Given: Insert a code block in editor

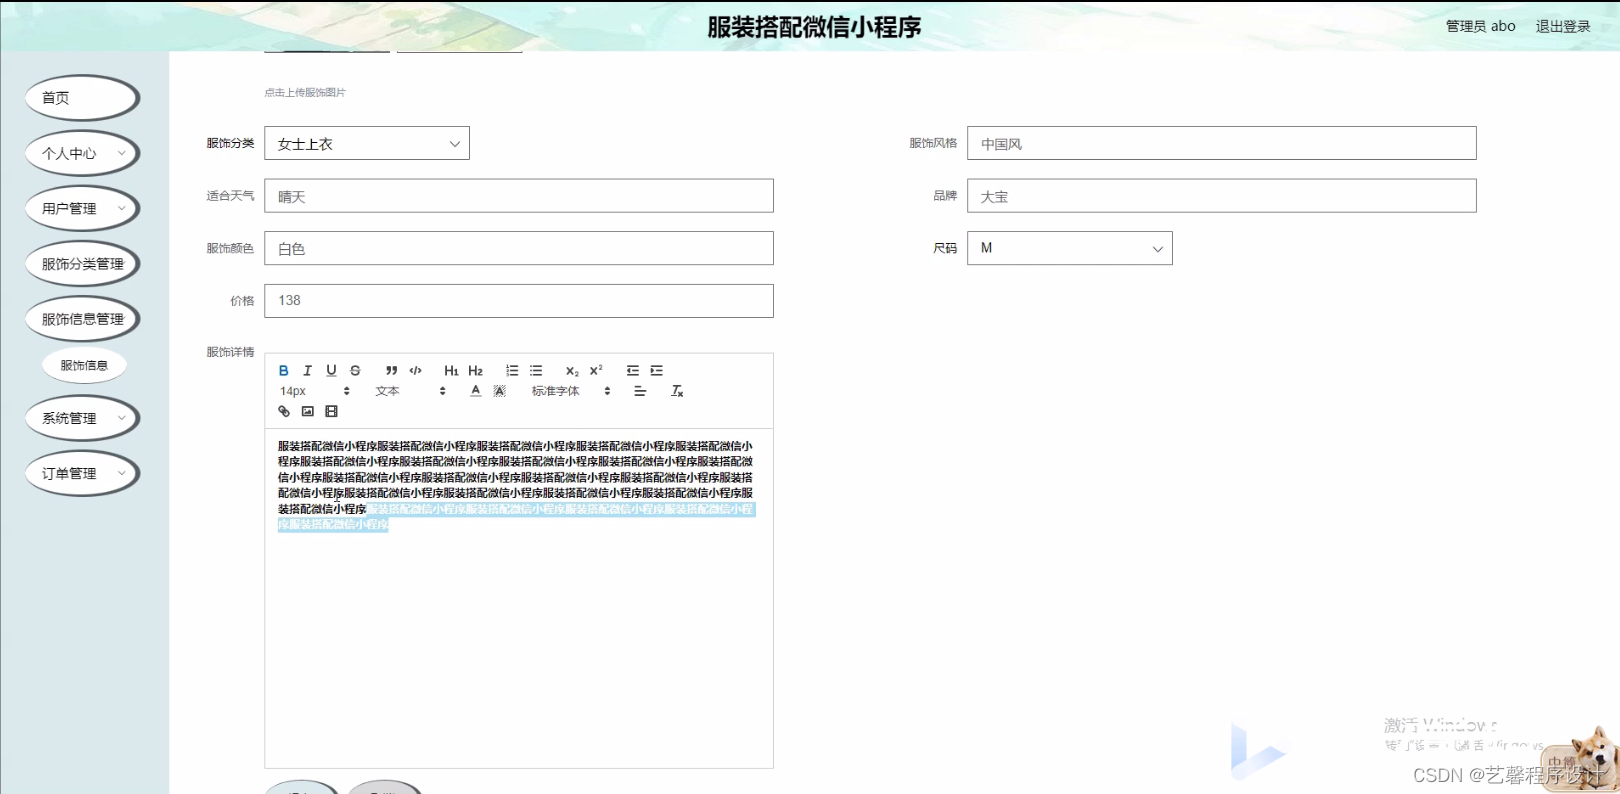Looking at the screenshot, I should 416,371.
